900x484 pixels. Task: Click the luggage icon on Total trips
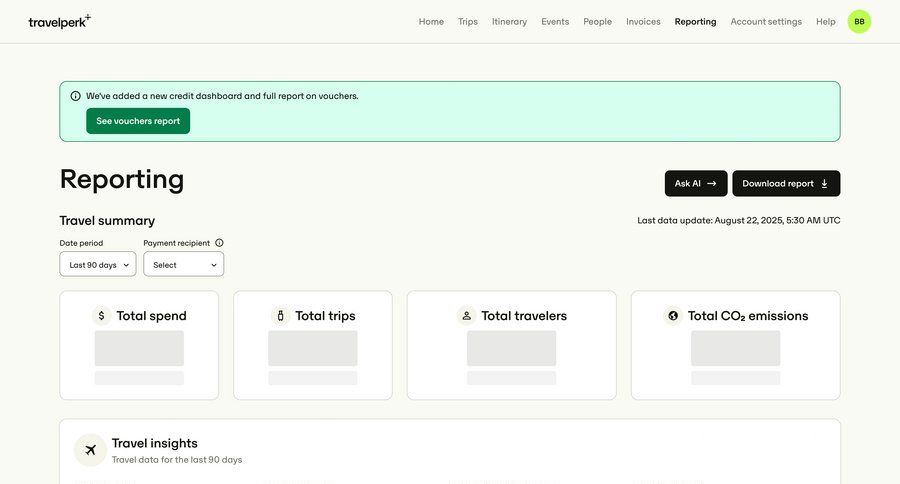click(x=280, y=316)
